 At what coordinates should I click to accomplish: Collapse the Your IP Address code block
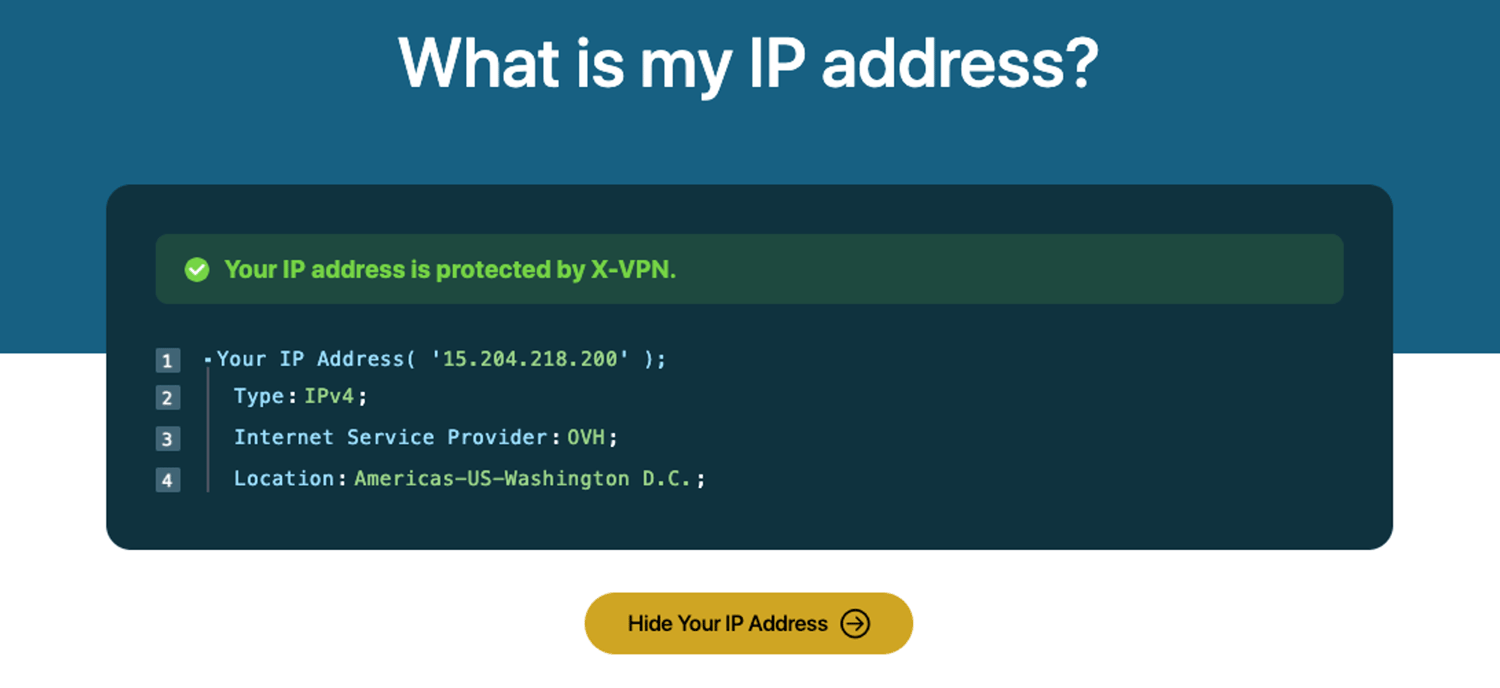[207, 359]
